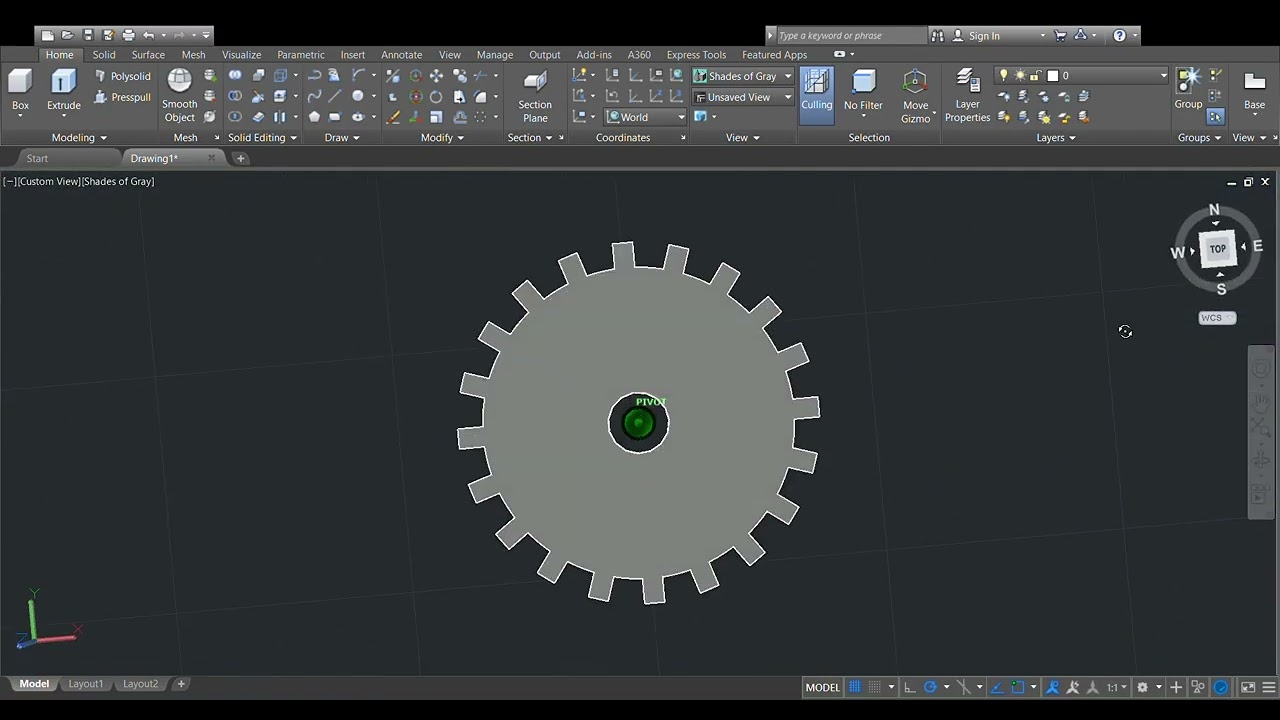Viewport: 1280px width, 720px height.
Task: Click the Extrude tool
Action: 64,90
